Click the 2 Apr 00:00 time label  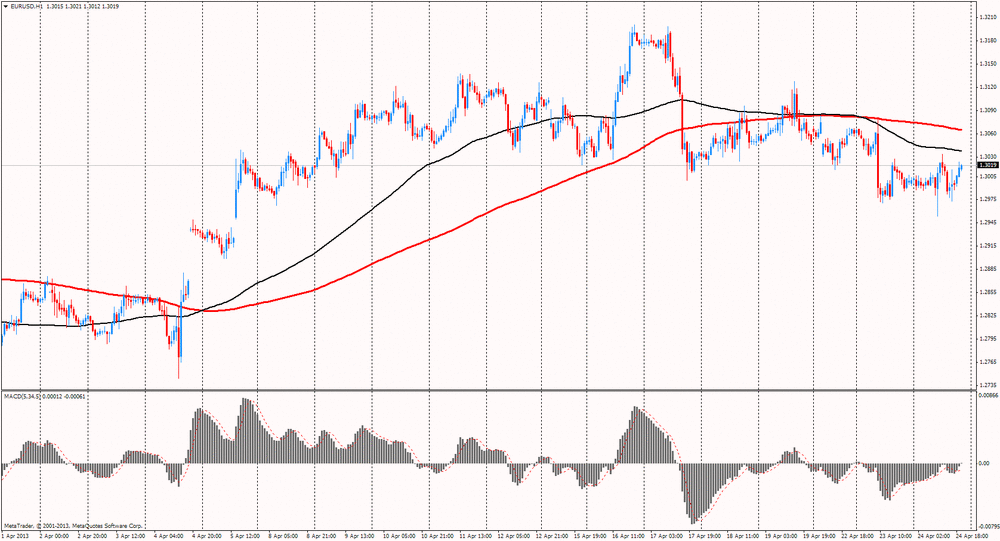coord(54,536)
